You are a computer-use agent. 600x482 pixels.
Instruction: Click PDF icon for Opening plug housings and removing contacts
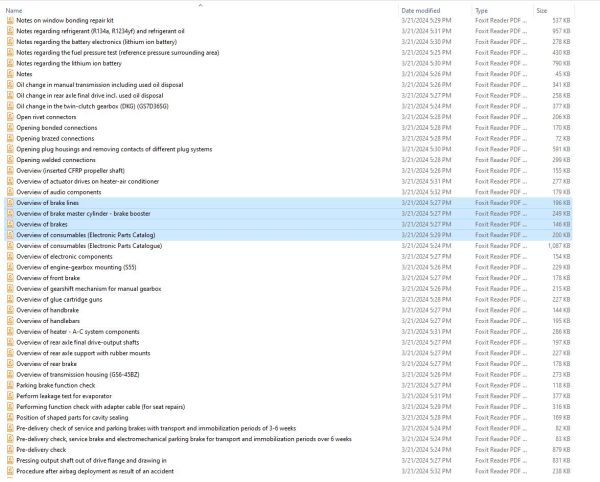[10, 149]
